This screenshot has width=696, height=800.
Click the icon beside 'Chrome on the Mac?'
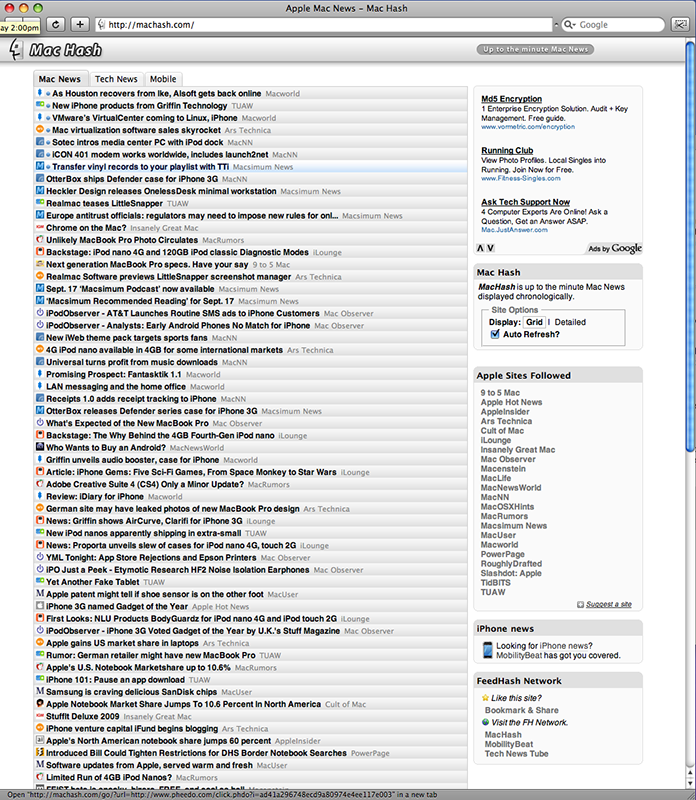click(x=39, y=228)
